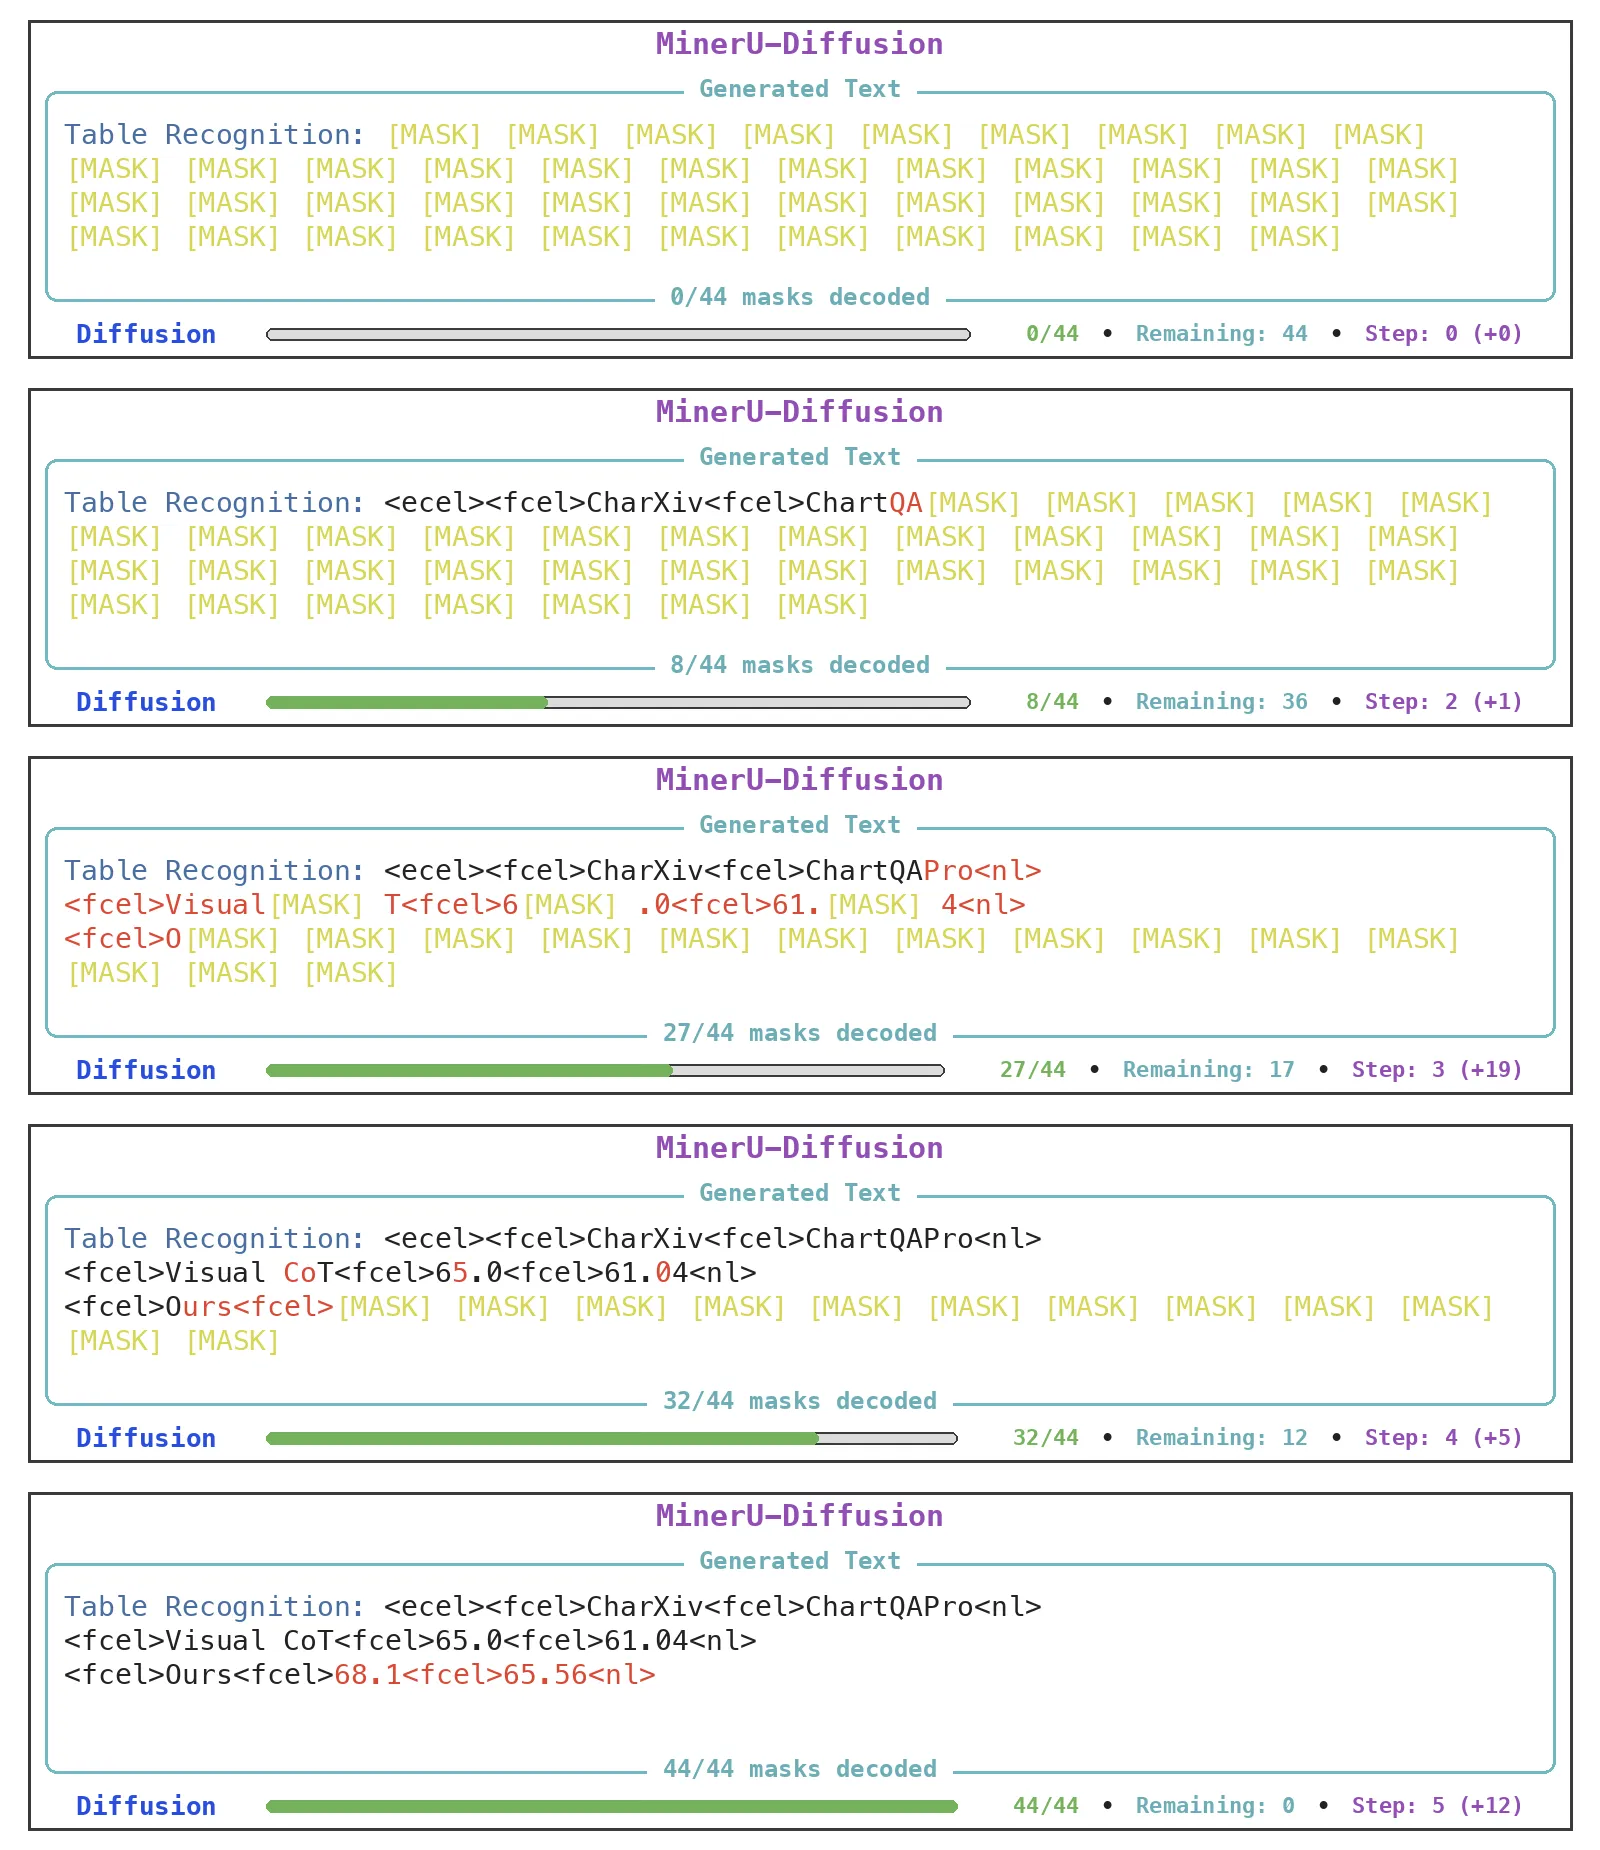The image size is (1600, 1850).
Task: Click the progress bar showing 32/44 decoded
Action: (x=612, y=1438)
